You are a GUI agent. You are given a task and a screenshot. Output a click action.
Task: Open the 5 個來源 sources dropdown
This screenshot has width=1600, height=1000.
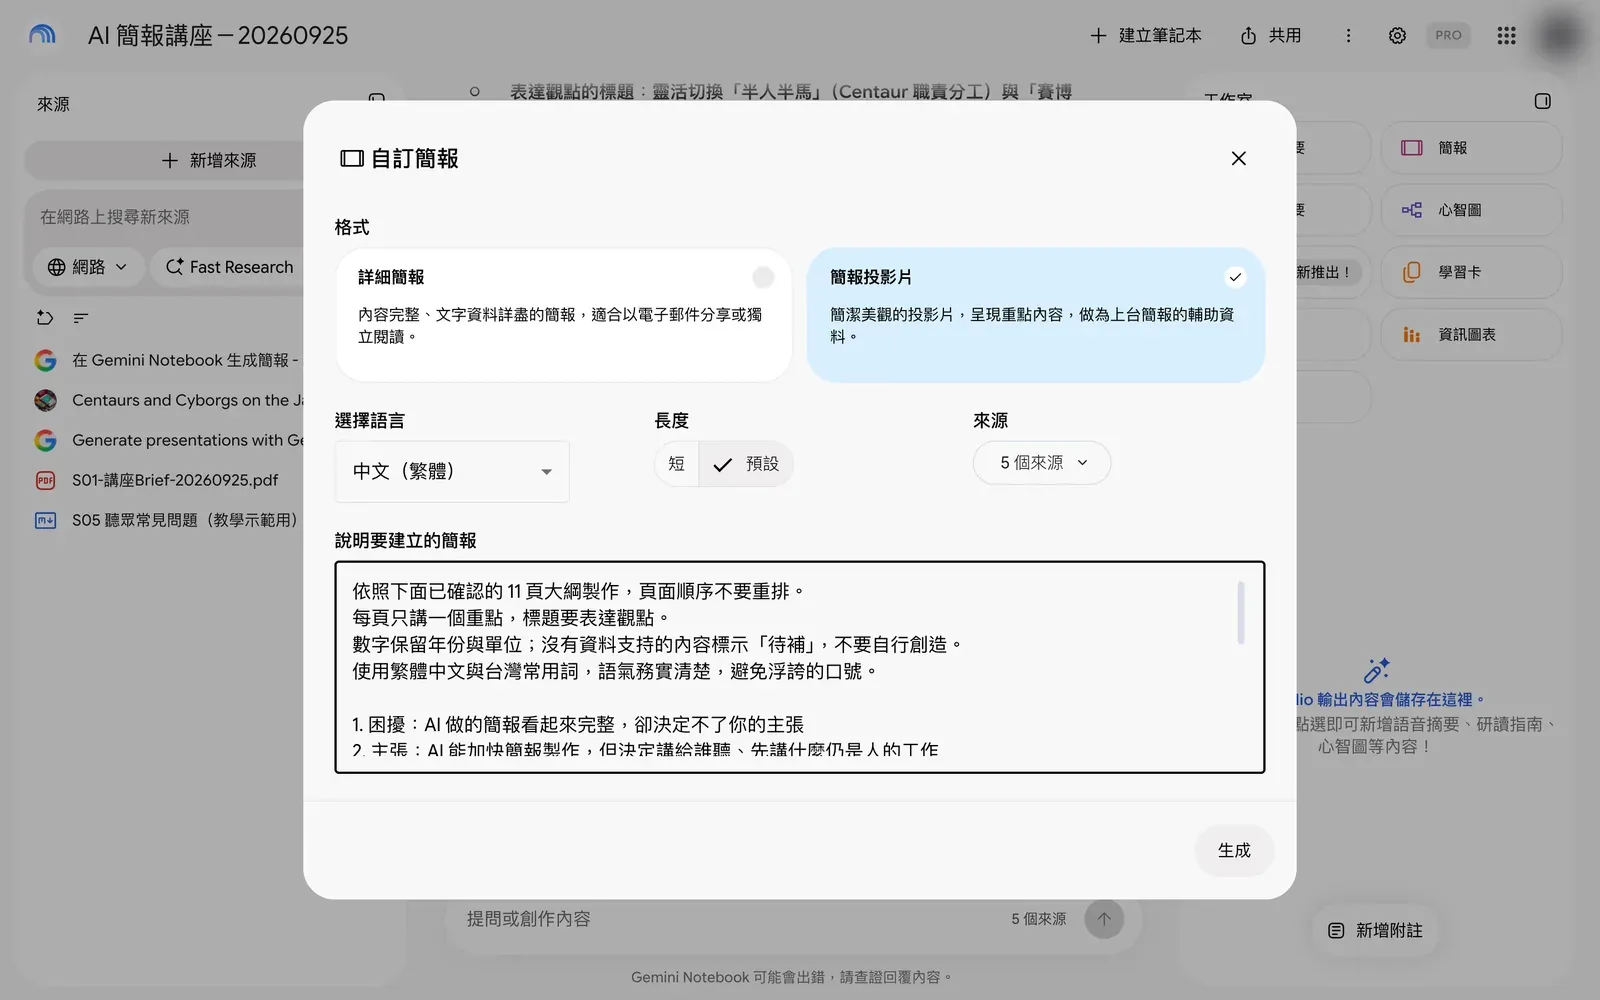1042,463
